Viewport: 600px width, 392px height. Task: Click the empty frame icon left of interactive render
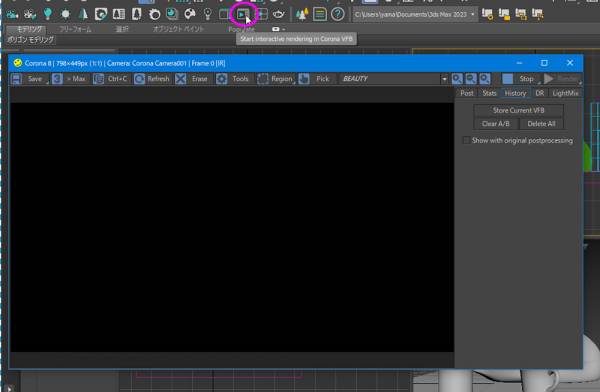pos(224,15)
